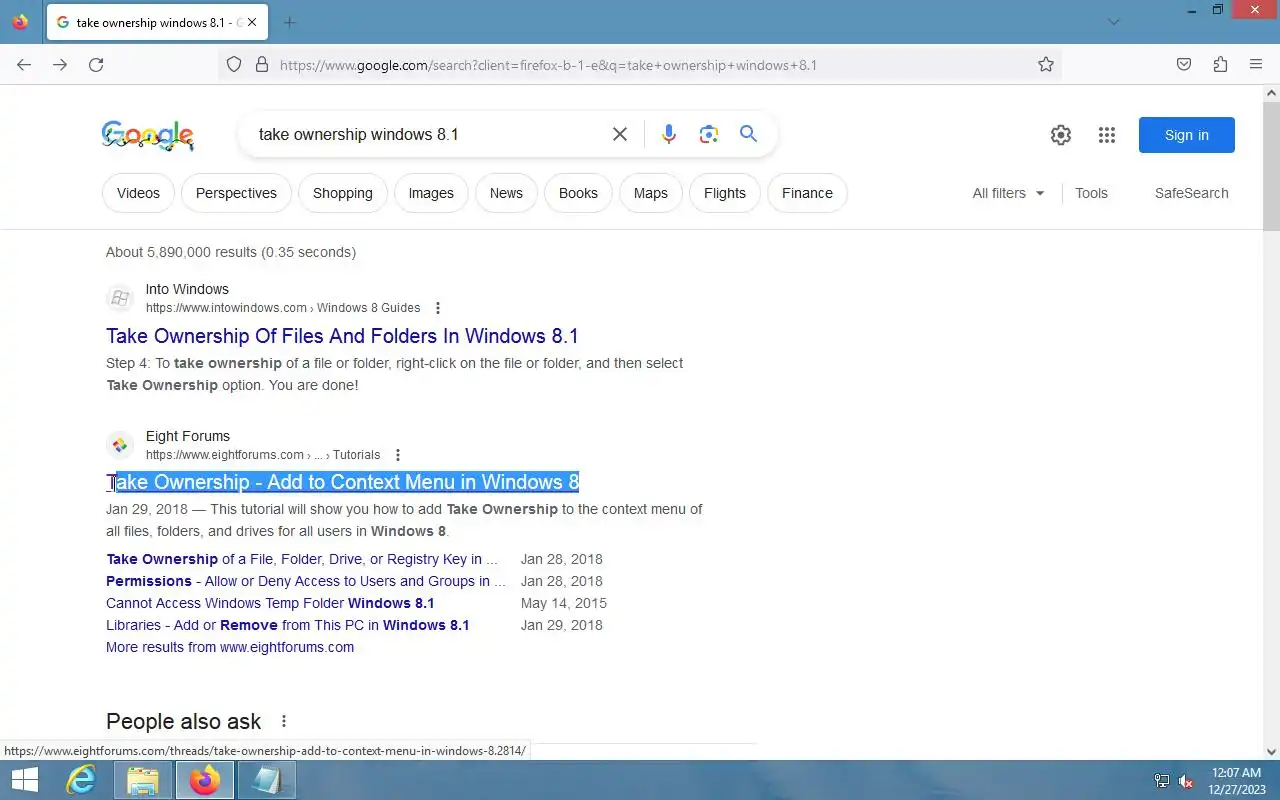Viewport: 1280px width, 800px height.
Task: Go back with the browser back arrow
Action: [x=24, y=65]
